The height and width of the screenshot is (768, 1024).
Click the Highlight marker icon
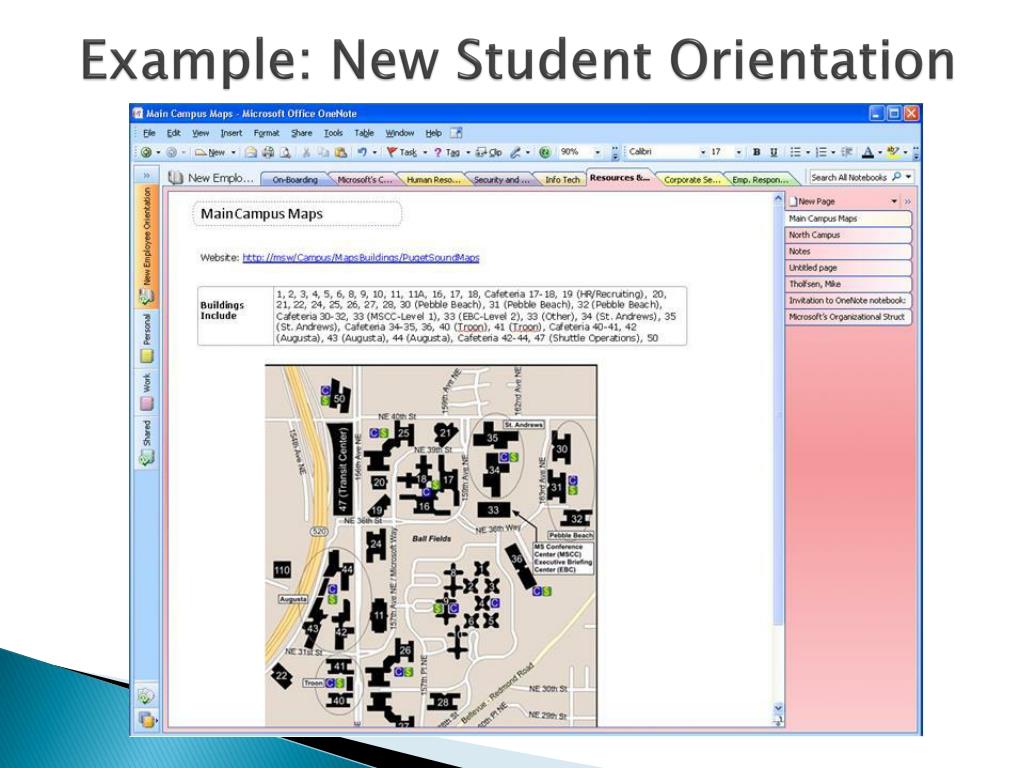tap(893, 152)
